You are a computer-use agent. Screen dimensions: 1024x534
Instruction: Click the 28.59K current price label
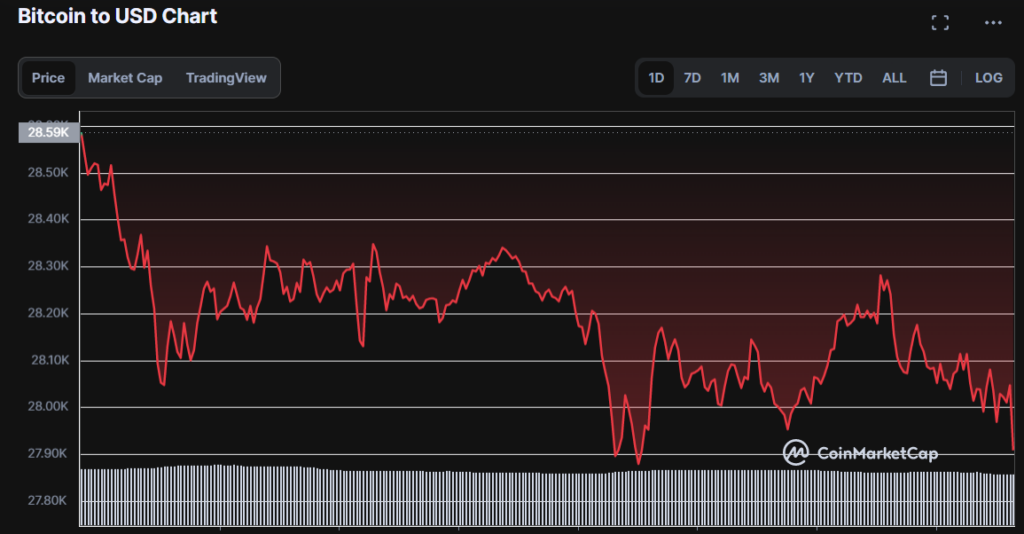click(49, 133)
